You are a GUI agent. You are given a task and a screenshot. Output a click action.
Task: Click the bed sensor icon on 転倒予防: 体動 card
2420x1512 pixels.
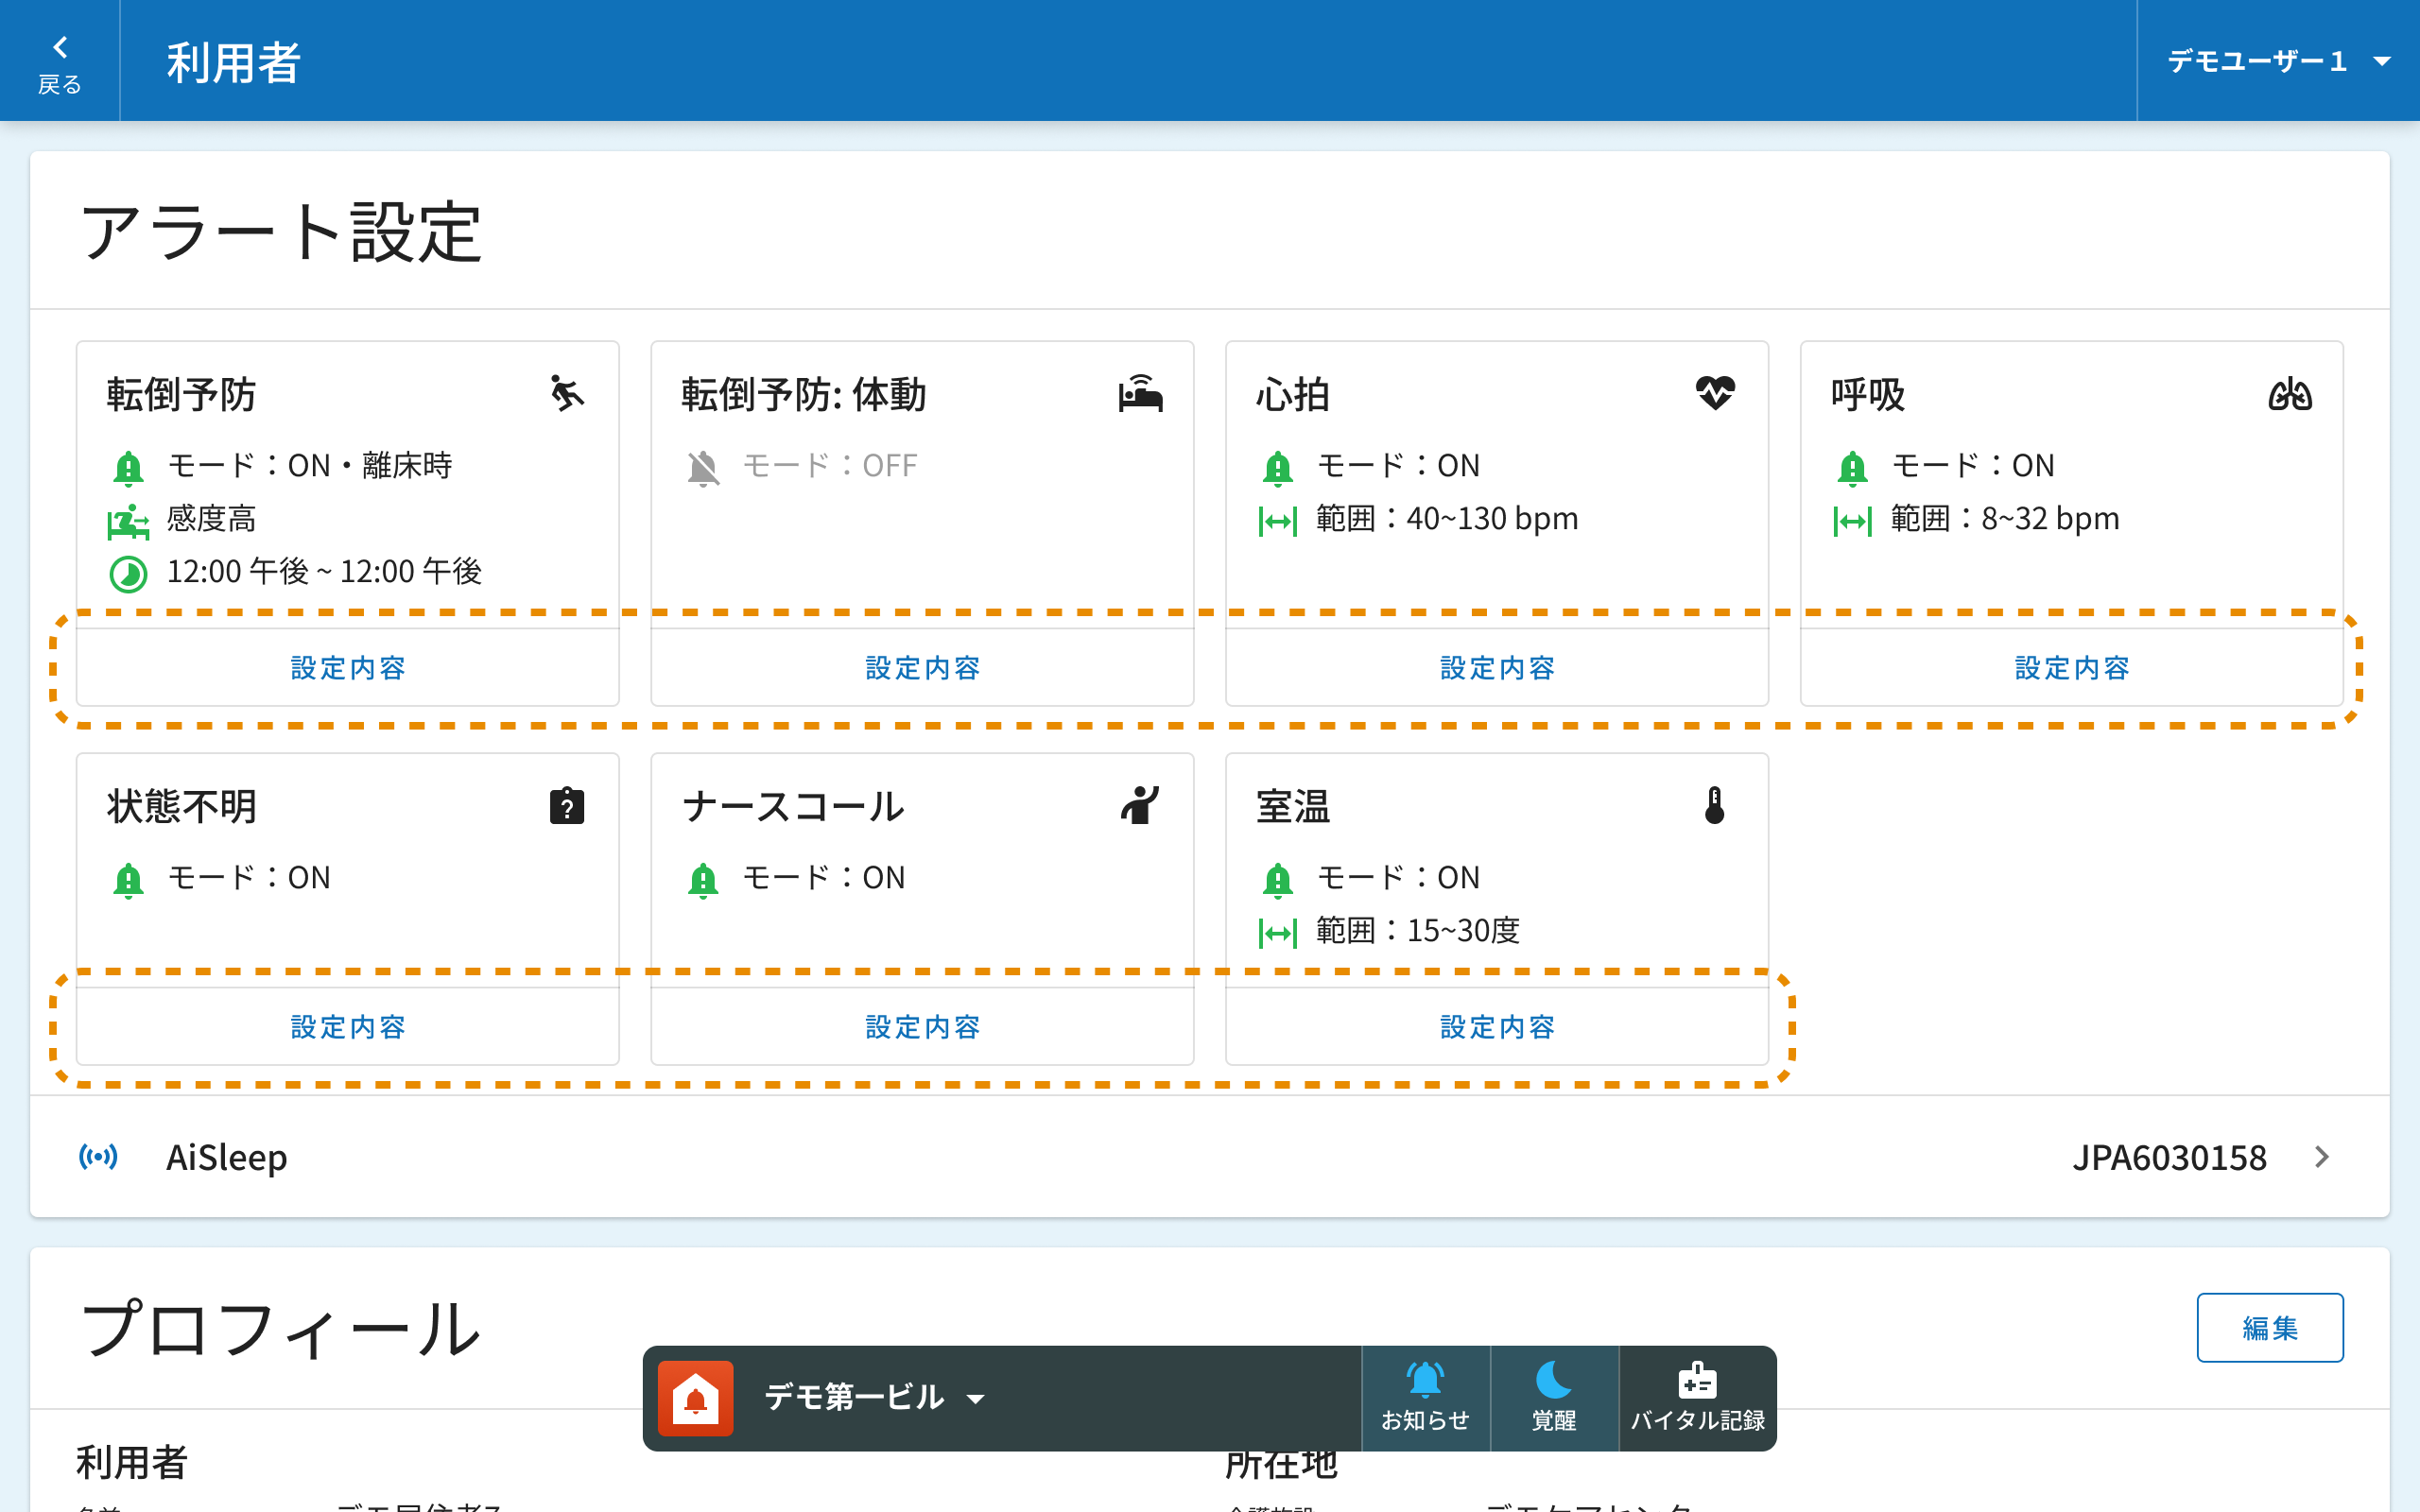[1140, 393]
